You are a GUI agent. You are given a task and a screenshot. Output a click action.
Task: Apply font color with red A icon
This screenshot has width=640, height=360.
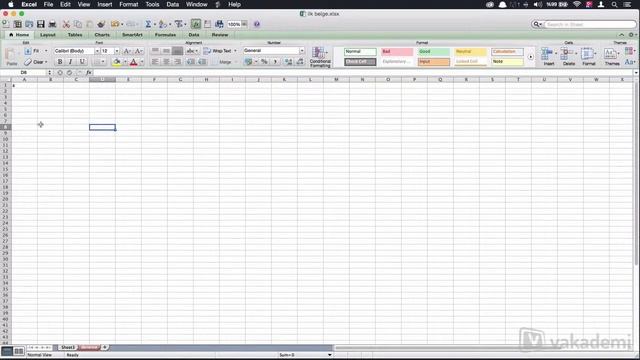click(x=133, y=62)
